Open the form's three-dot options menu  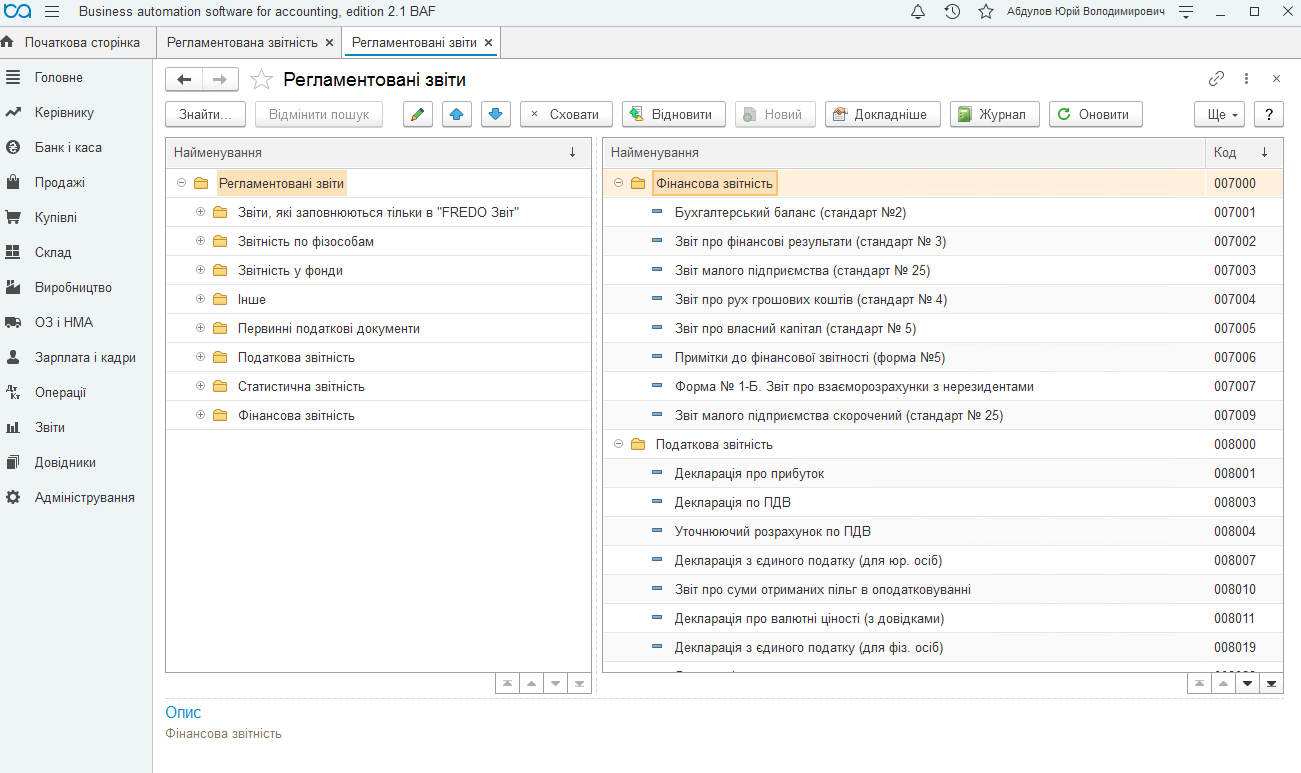click(1246, 79)
